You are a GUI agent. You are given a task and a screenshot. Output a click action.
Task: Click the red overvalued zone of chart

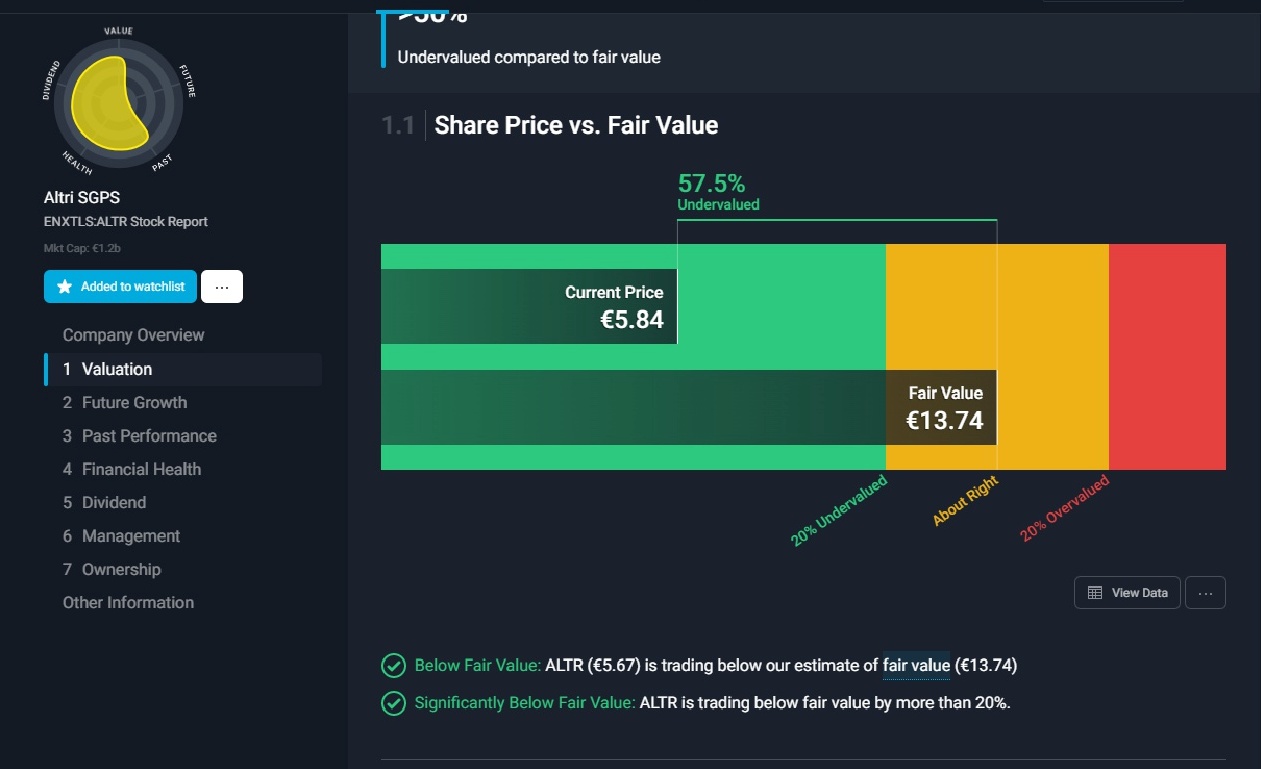[x=1167, y=356]
